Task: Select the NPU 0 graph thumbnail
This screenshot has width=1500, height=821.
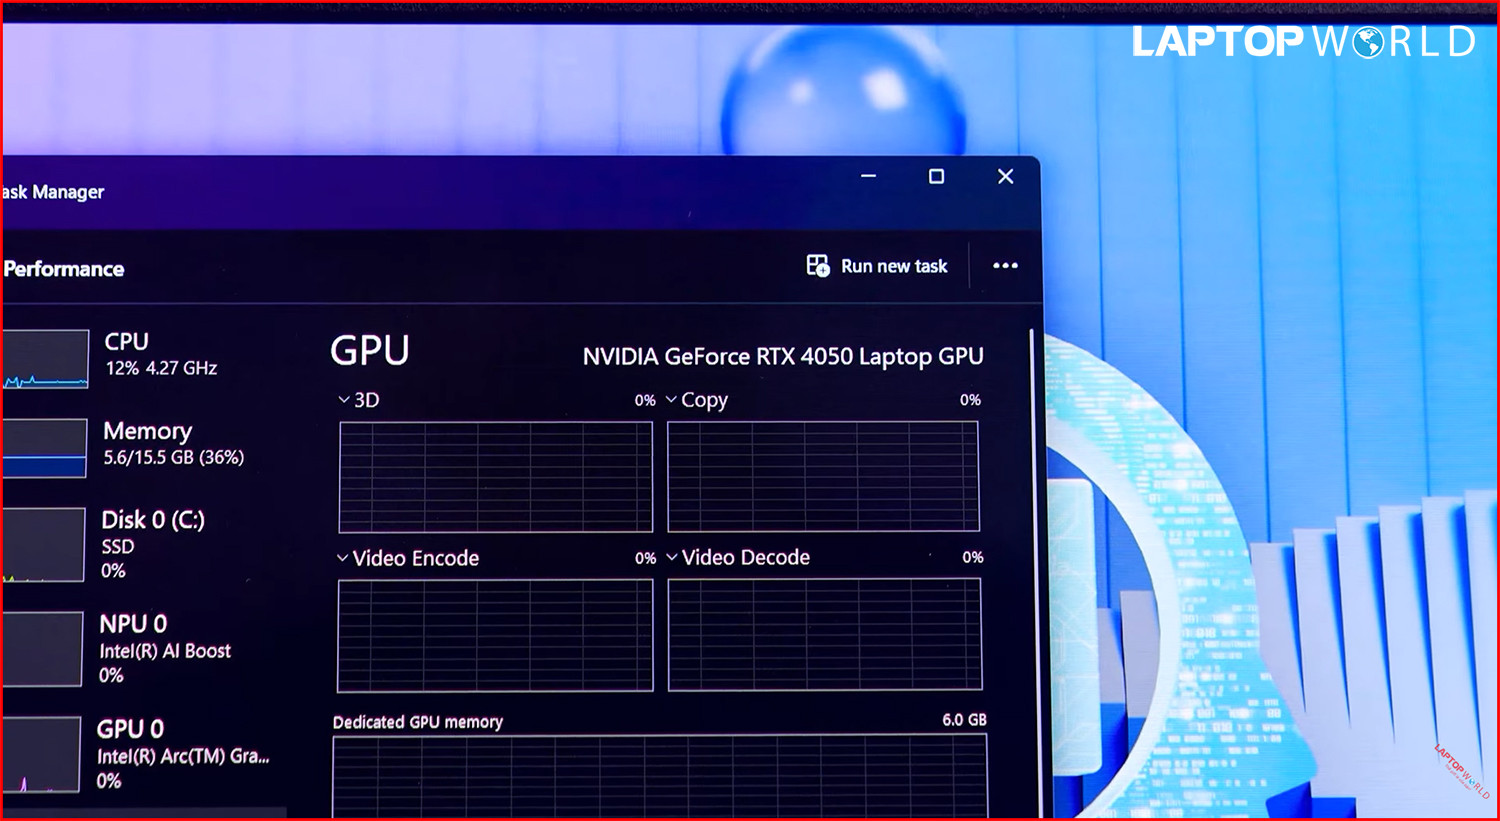Action: [41, 650]
